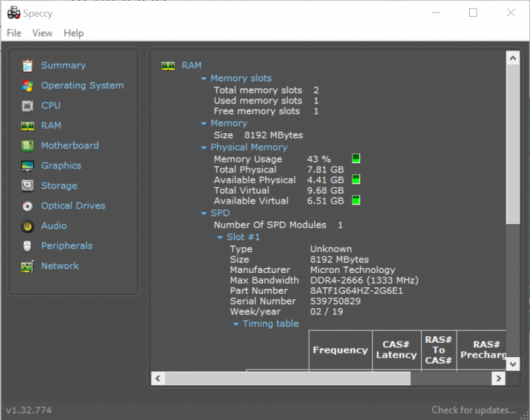Collapse the Memory slots group
This screenshot has width=530, height=420.
pyautogui.click(x=203, y=78)
